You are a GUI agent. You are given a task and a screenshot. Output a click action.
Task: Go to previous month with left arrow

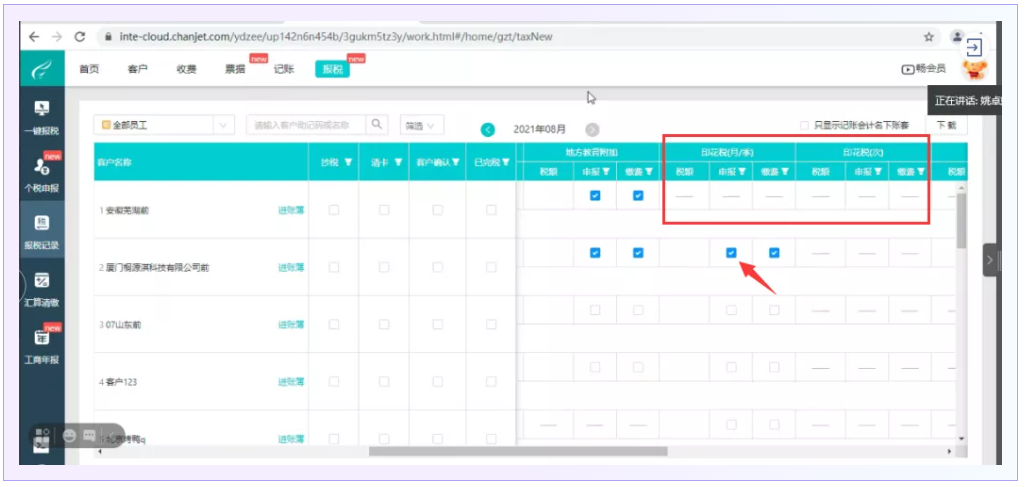click(488, 129)
